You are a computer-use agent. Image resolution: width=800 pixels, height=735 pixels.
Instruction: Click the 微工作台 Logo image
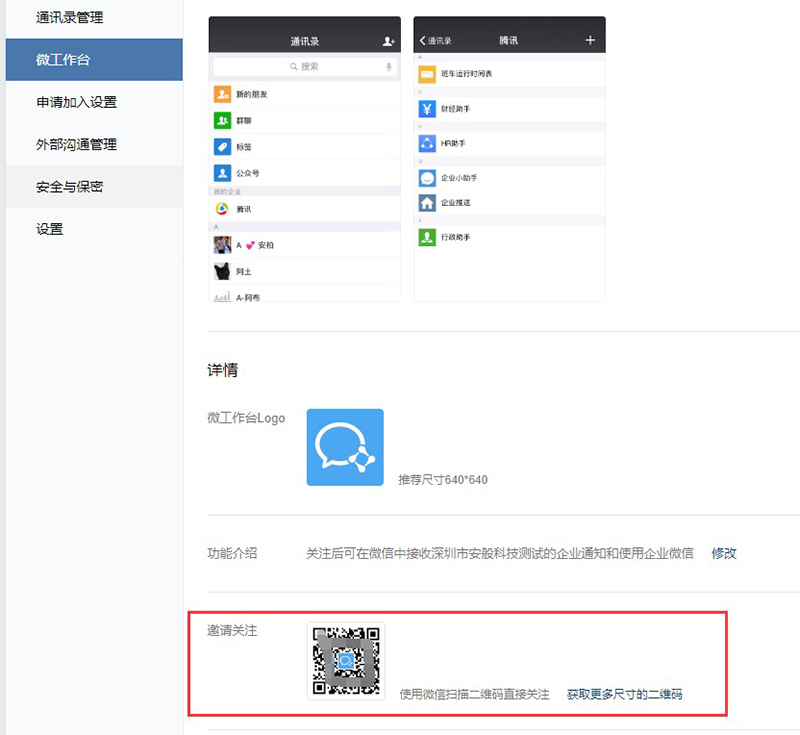(345, 447)
